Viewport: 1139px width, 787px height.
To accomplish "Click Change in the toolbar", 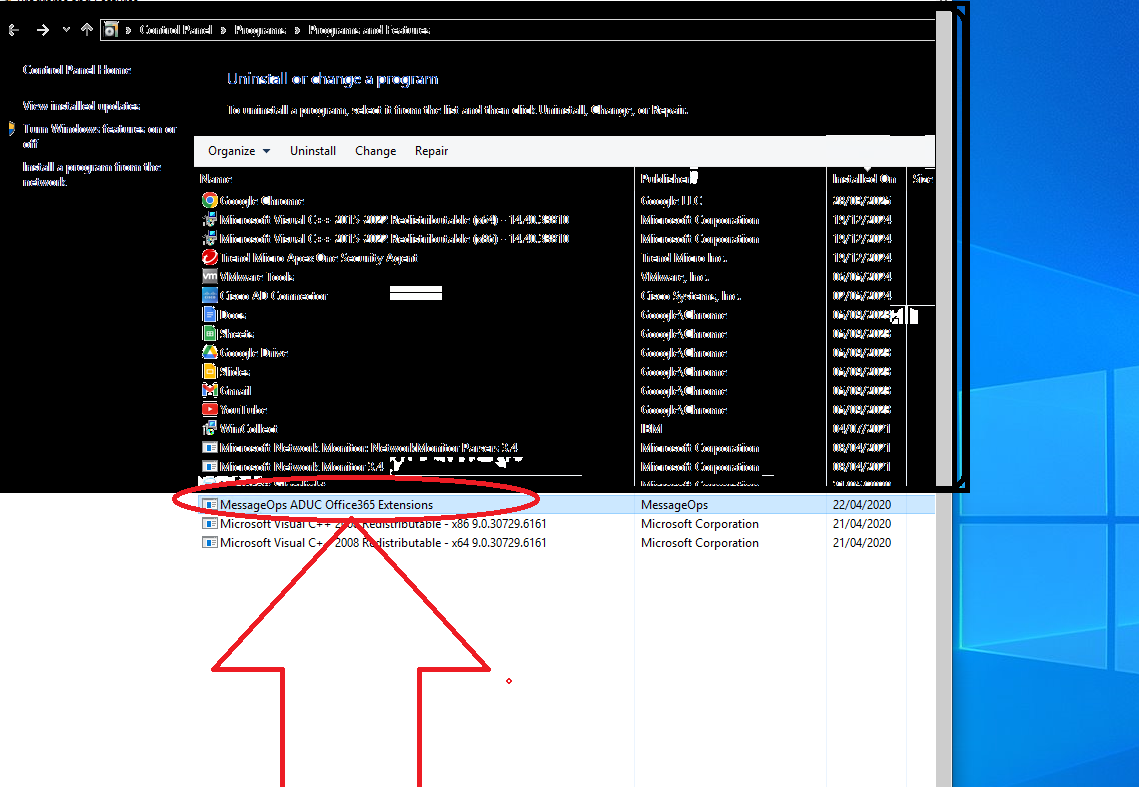I will 376,151.
